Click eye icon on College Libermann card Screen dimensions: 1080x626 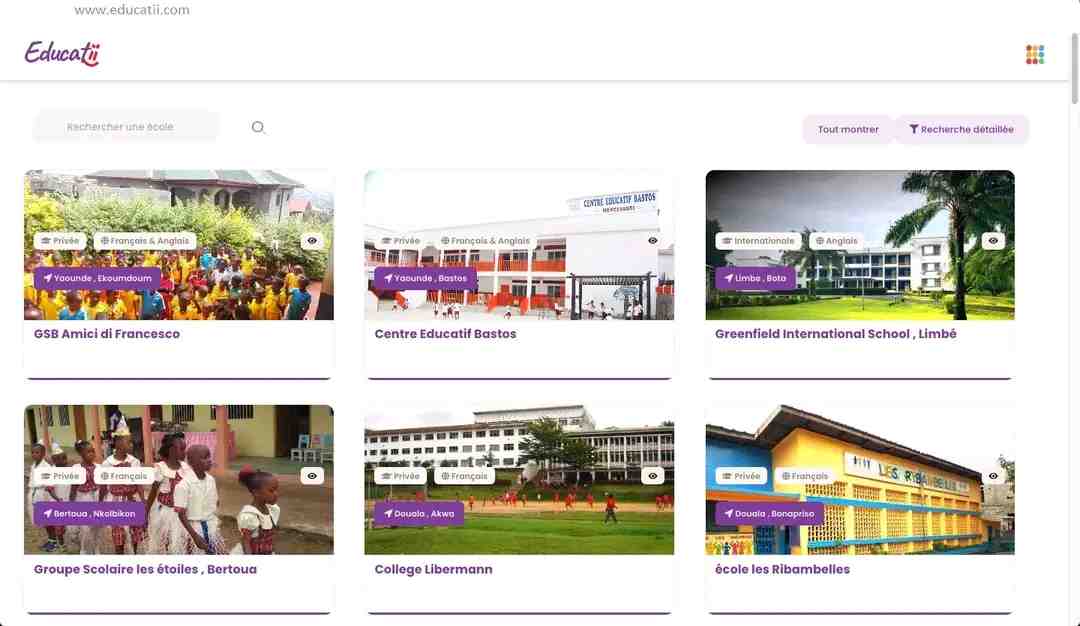652,476
